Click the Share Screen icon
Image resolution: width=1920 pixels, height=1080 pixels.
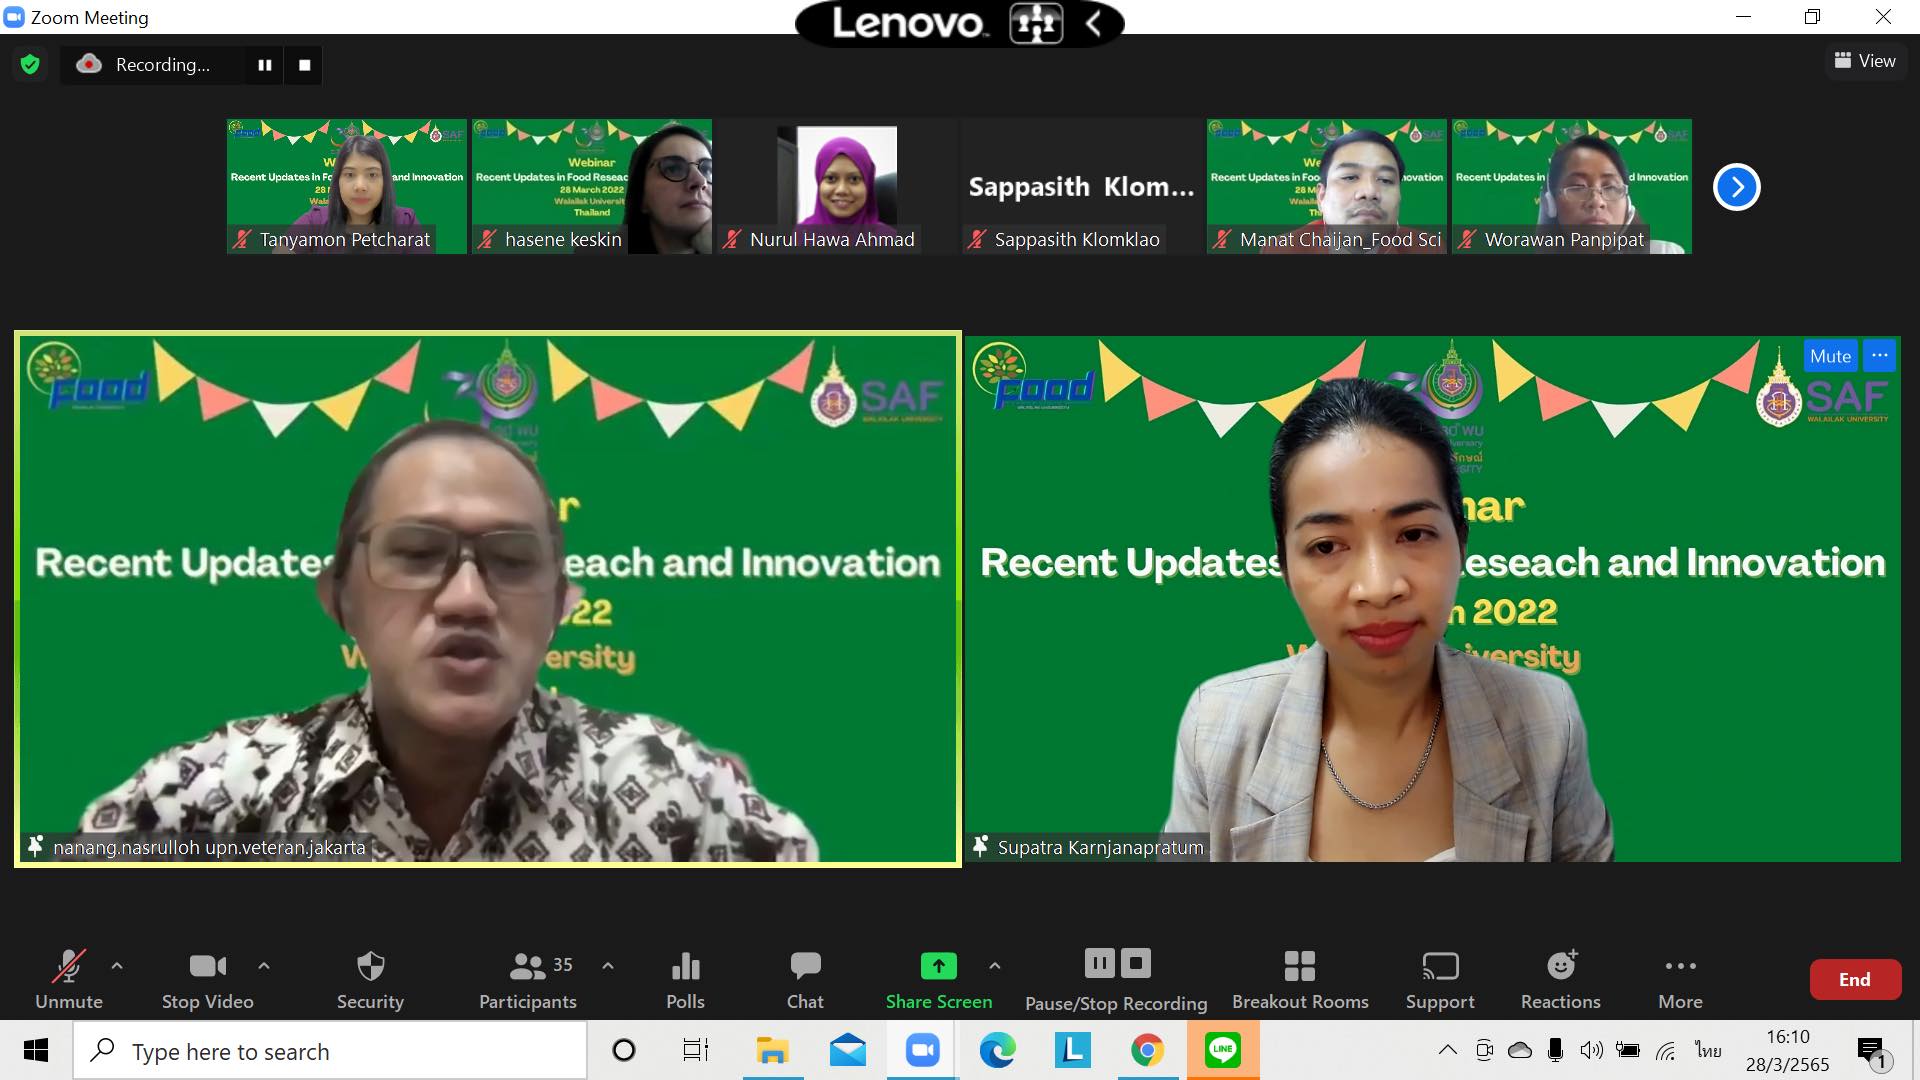(x=938, y=966)
